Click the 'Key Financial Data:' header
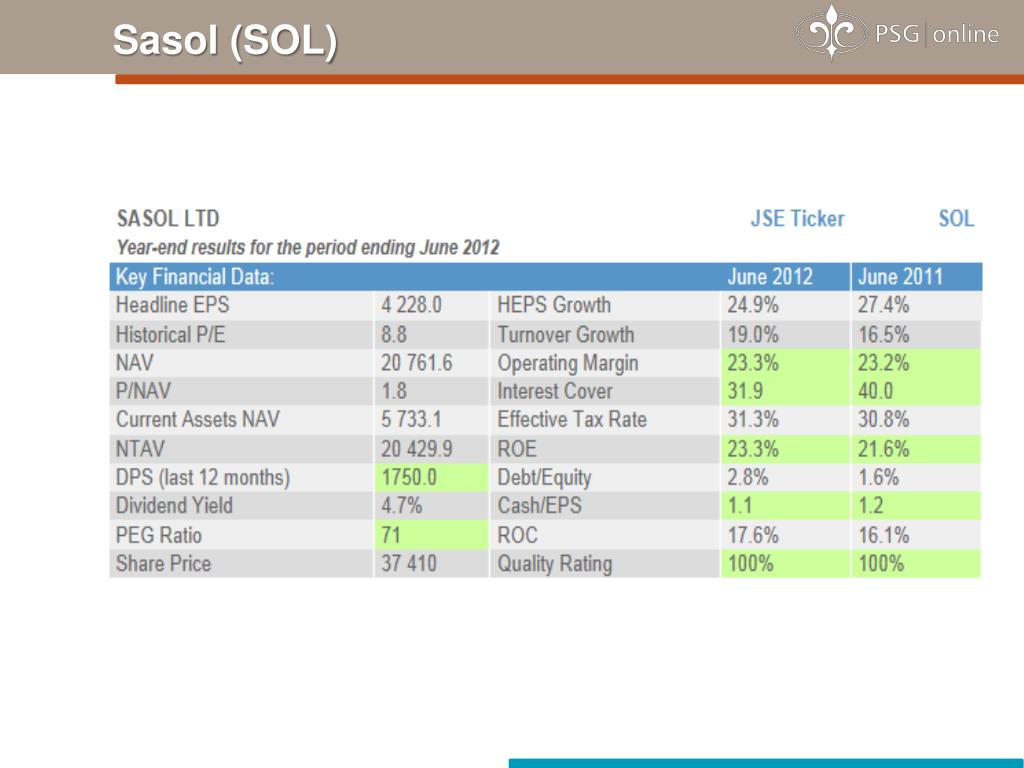 (x=195, y=277)
